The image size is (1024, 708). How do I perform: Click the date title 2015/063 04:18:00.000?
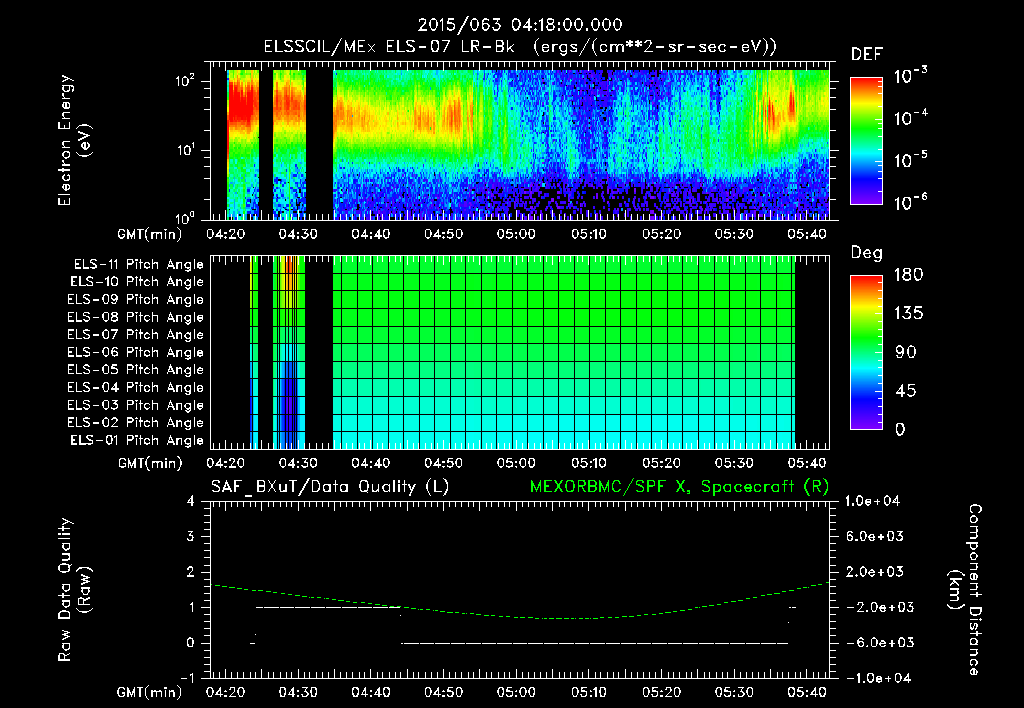point(520,25)
